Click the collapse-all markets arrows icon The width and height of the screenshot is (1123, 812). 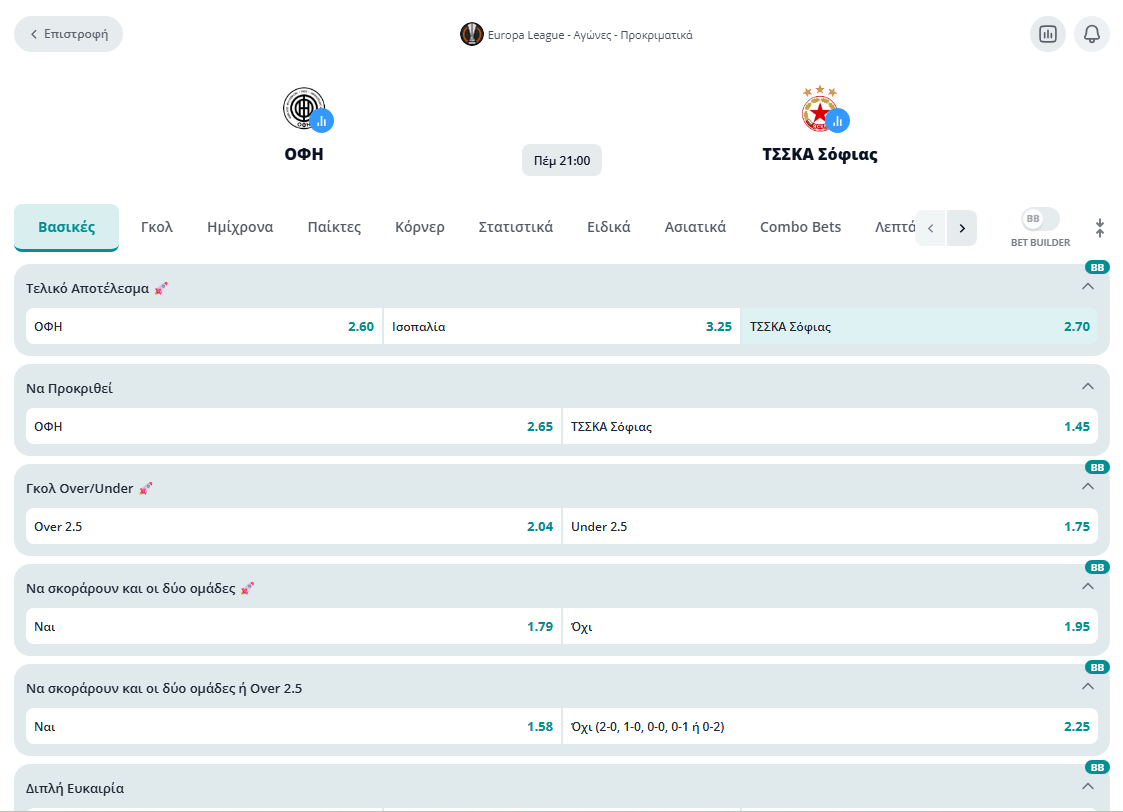tap(1099, 228)
